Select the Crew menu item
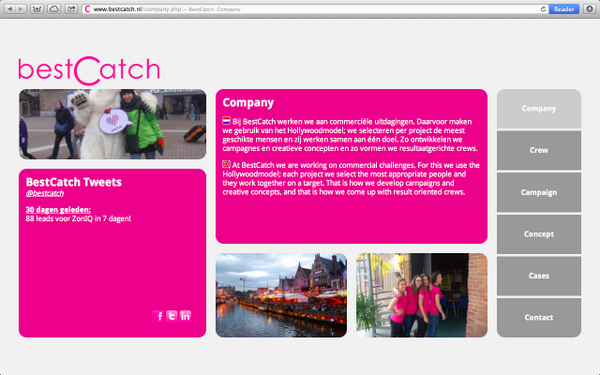Viewport: 600px width, 375px height. coord(539,150)
